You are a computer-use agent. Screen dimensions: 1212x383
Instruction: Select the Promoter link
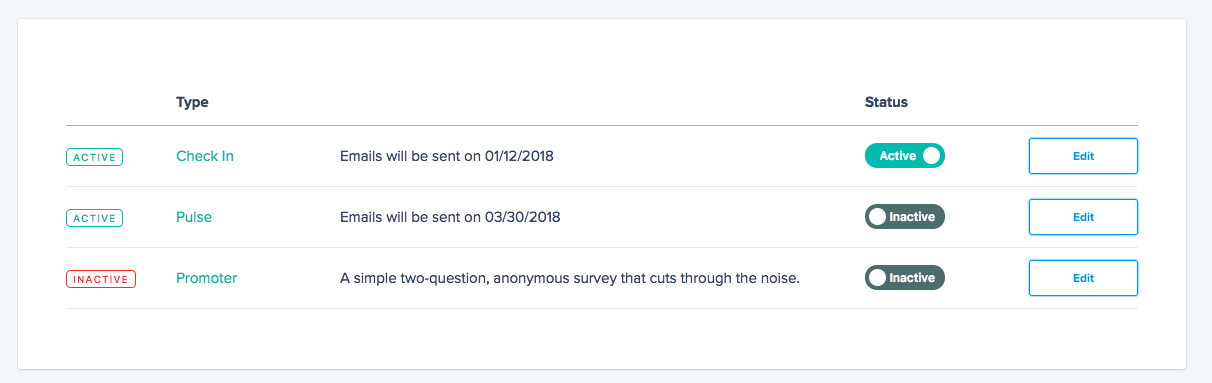point(207,278)
